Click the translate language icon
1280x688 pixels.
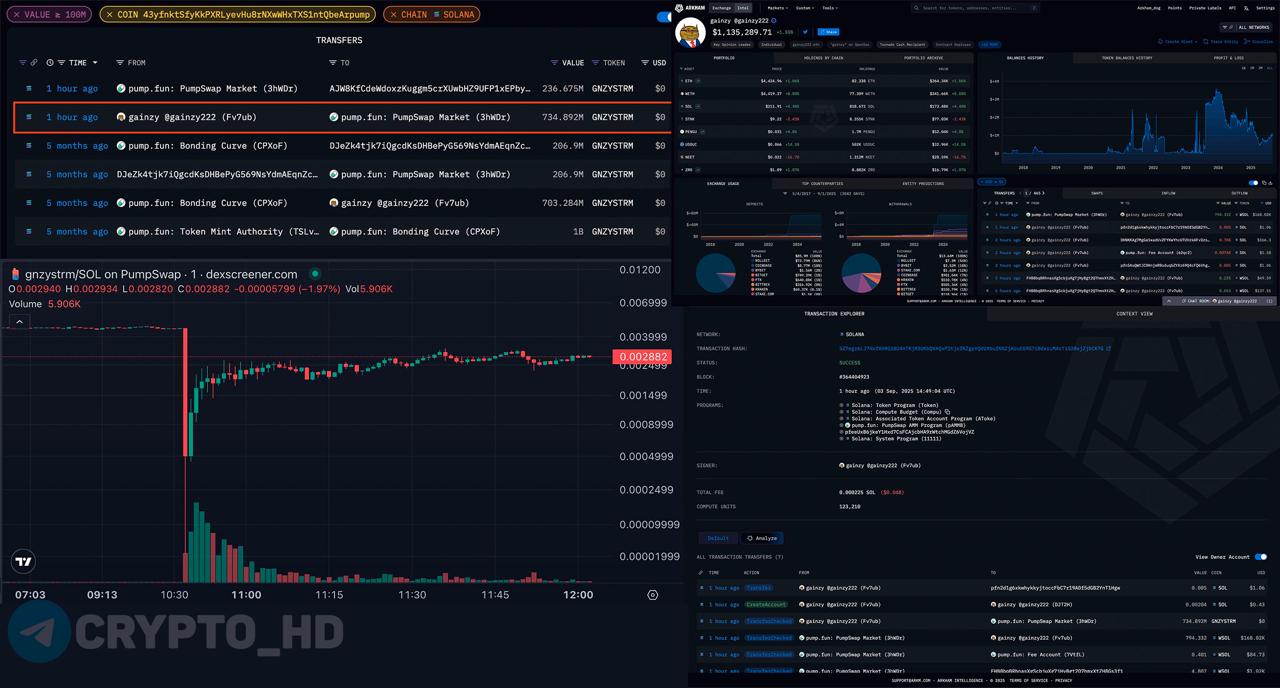1247,8
